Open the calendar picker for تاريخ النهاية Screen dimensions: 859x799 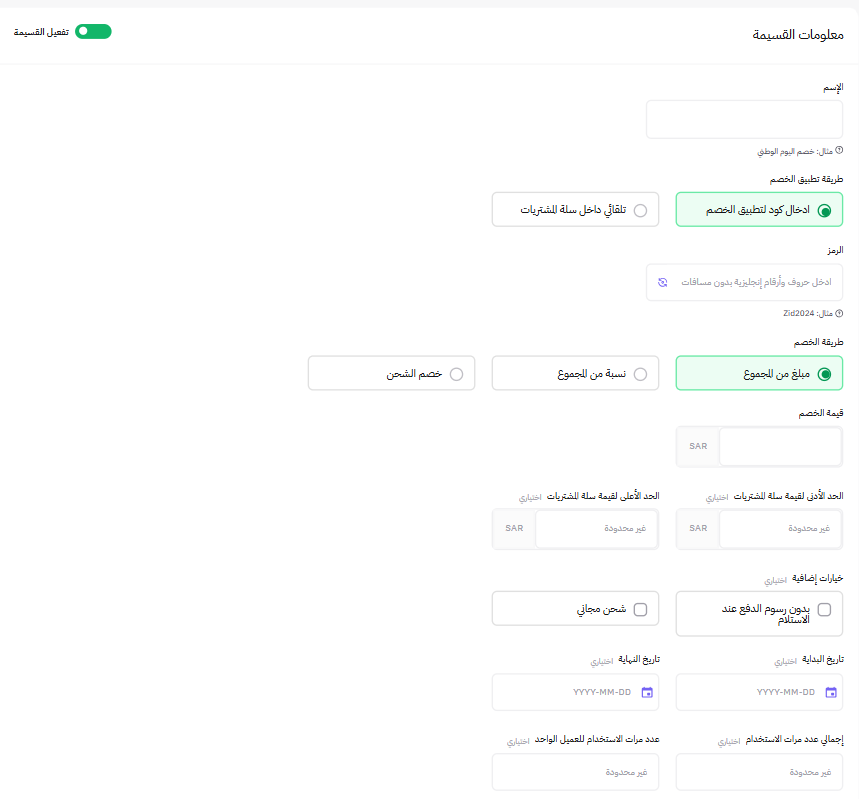pos(648,691)
